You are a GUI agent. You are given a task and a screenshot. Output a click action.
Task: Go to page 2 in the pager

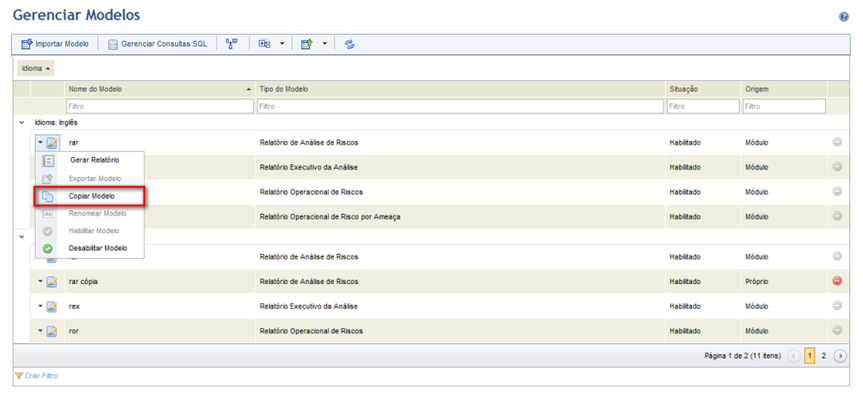(x=824, y=356)
